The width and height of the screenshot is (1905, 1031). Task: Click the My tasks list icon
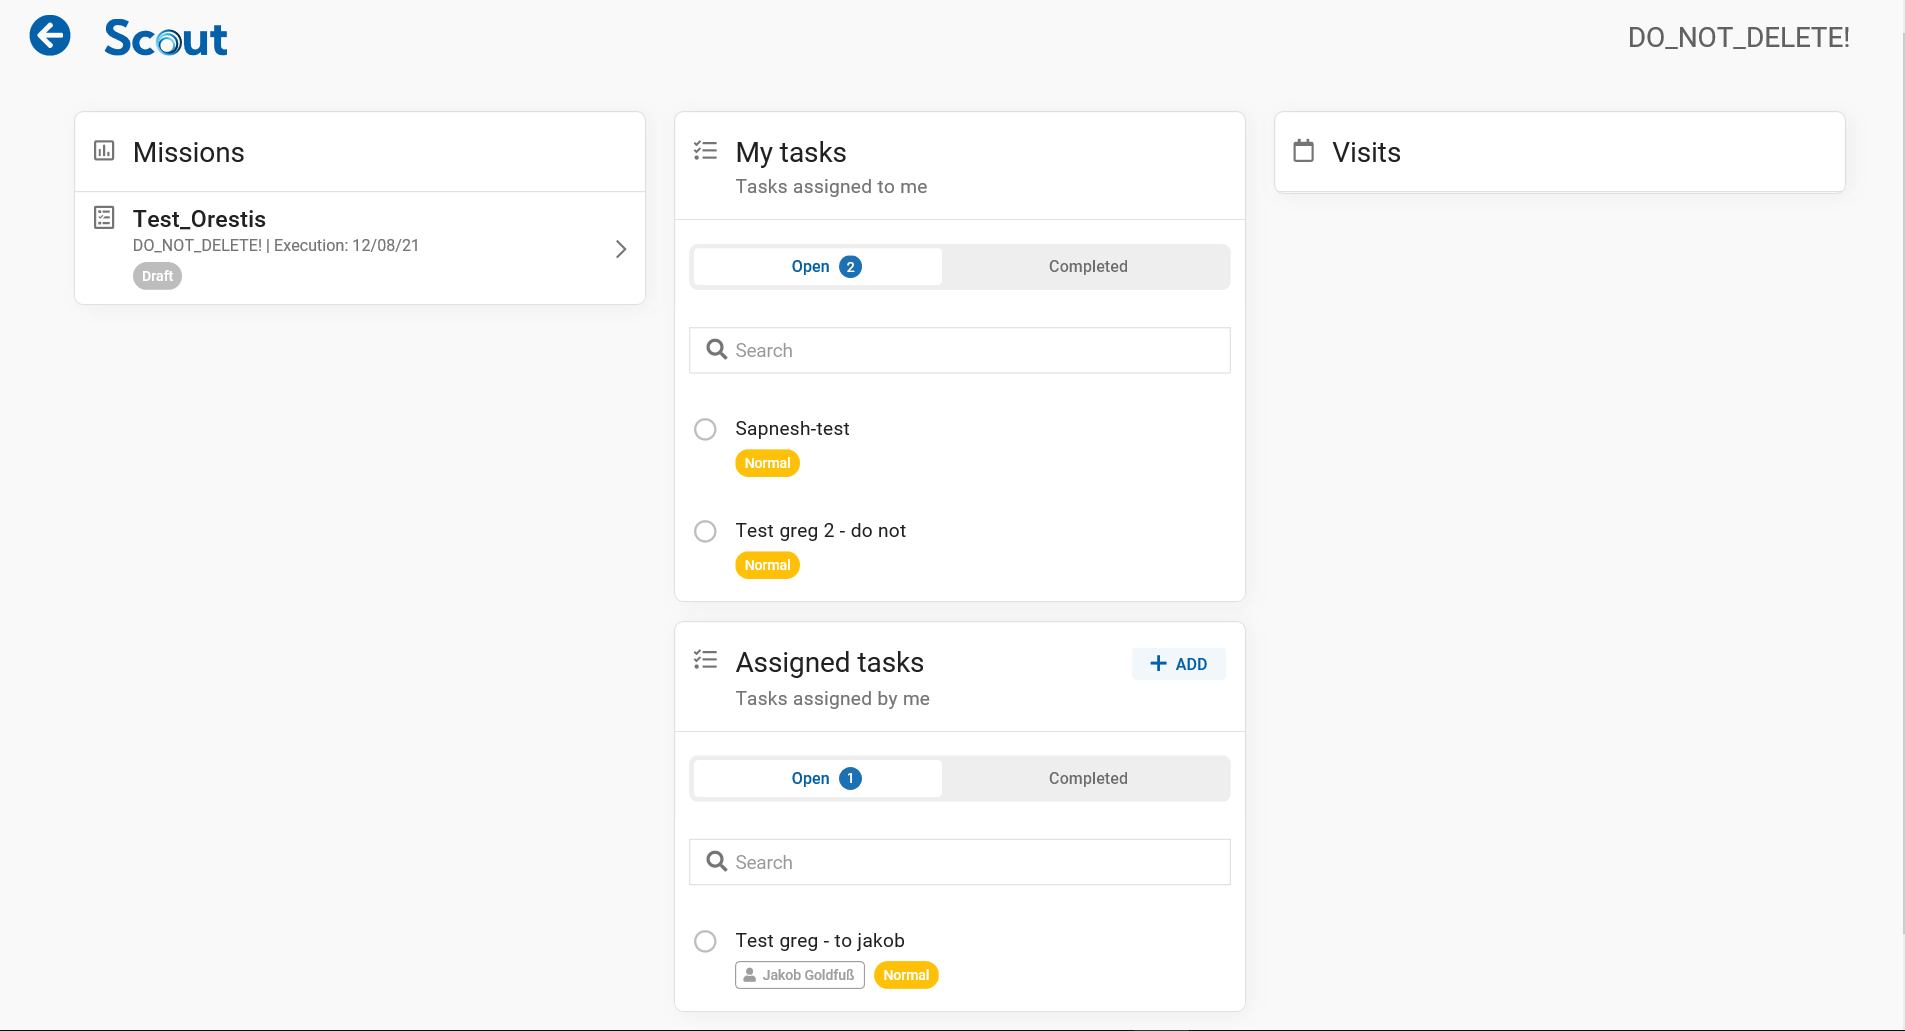[x=705, y=151]
